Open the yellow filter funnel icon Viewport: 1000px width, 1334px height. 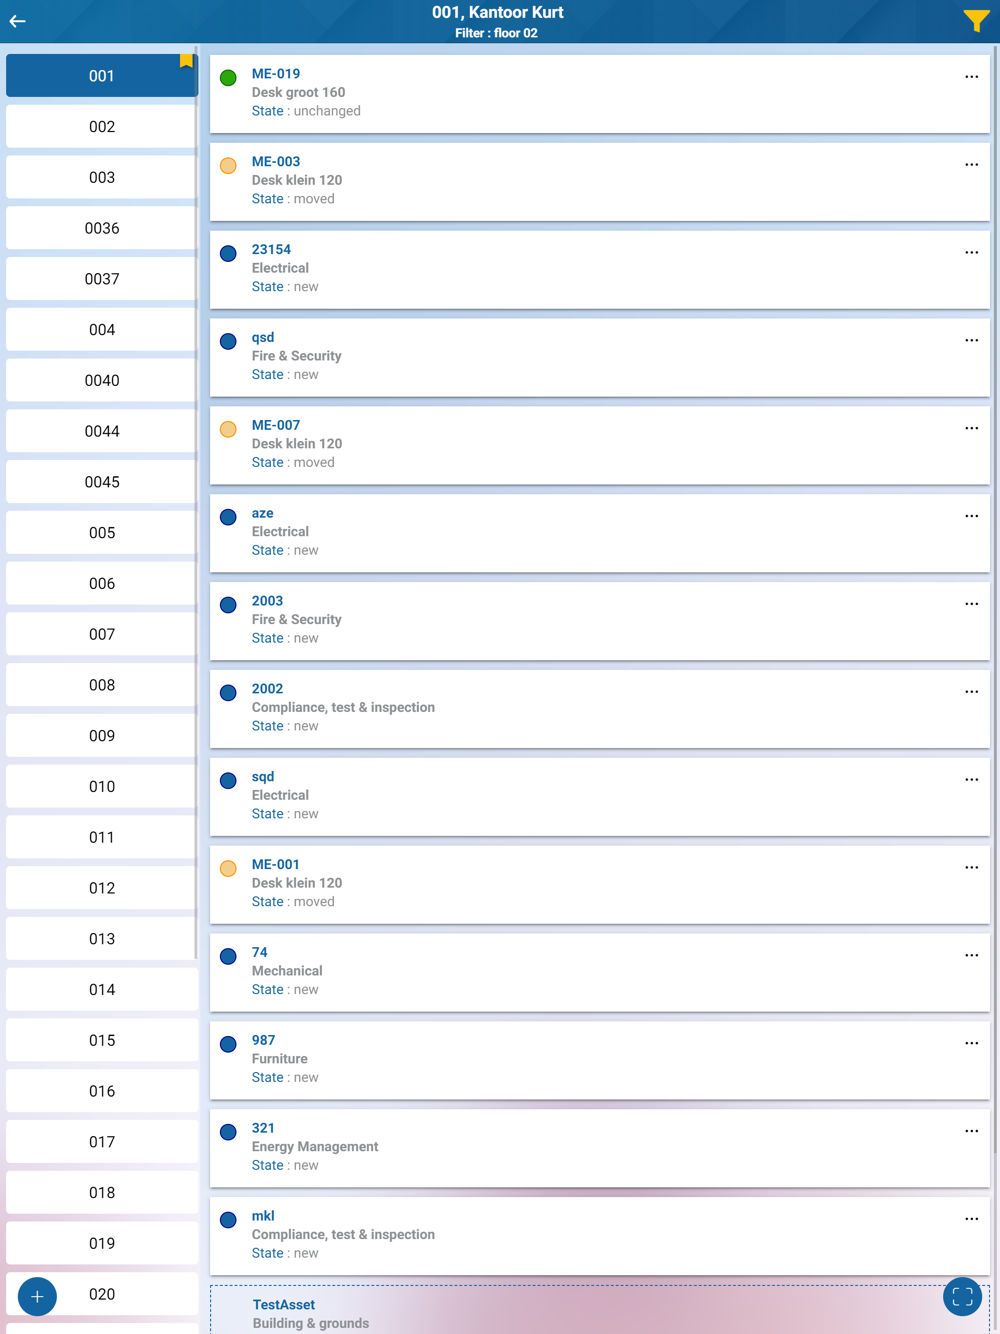[975, 21]
